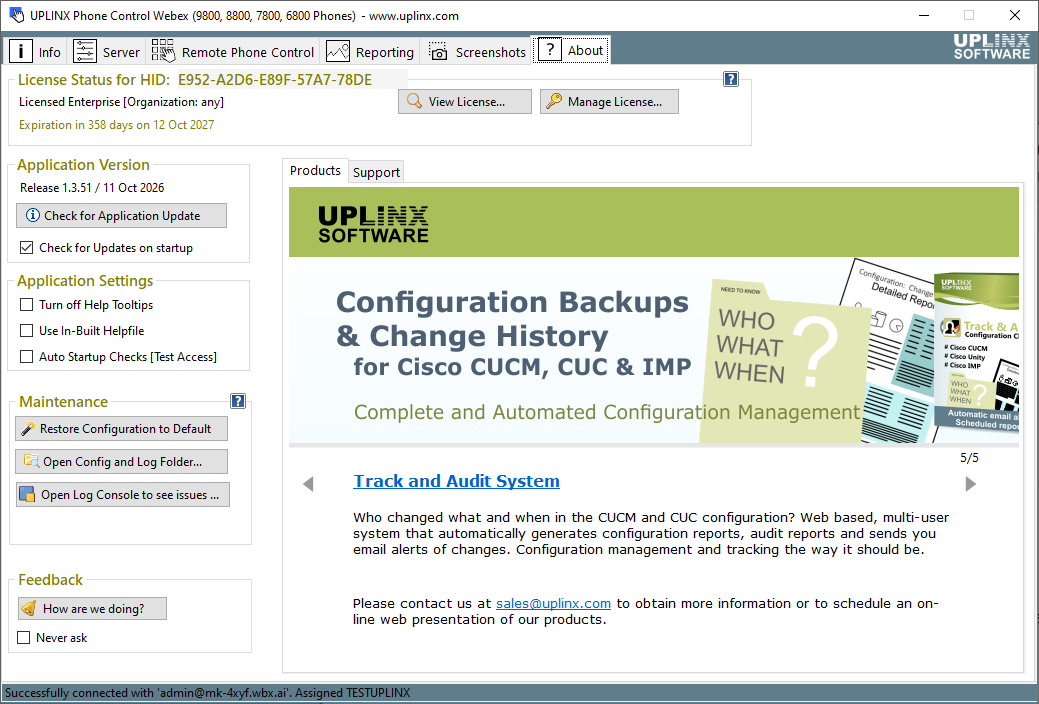Open Remote Phone Control tab
The width and height of the screenshot is (1039, 704).
coord(233,51)
